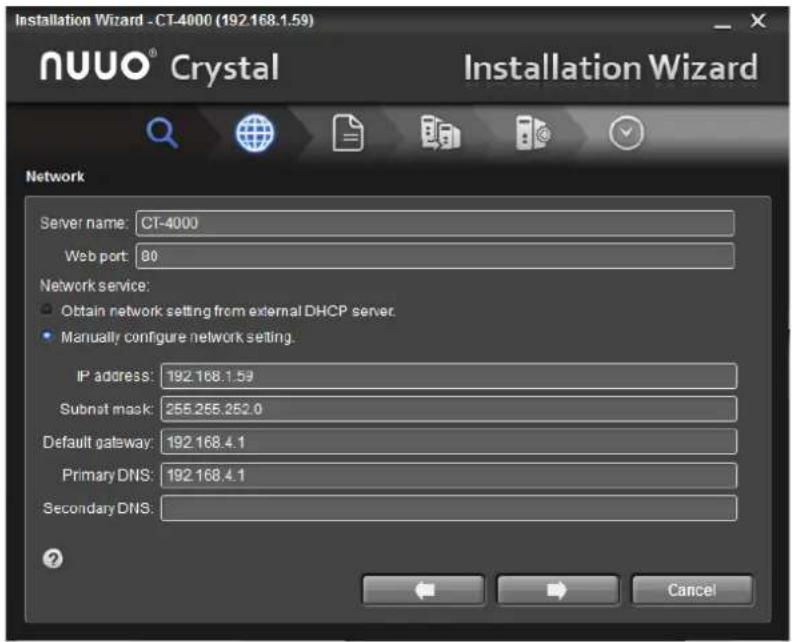Select the server settings gear step icon
Viewport: 792px width, 642px height.
tap(533, 133)
